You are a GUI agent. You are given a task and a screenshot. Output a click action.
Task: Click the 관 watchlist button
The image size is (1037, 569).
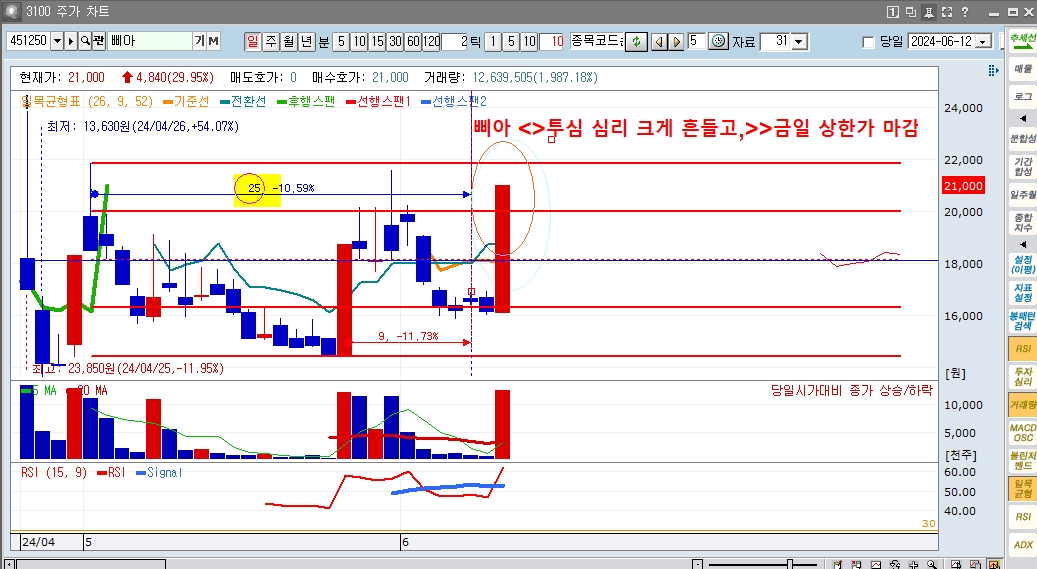coord(99,41)
